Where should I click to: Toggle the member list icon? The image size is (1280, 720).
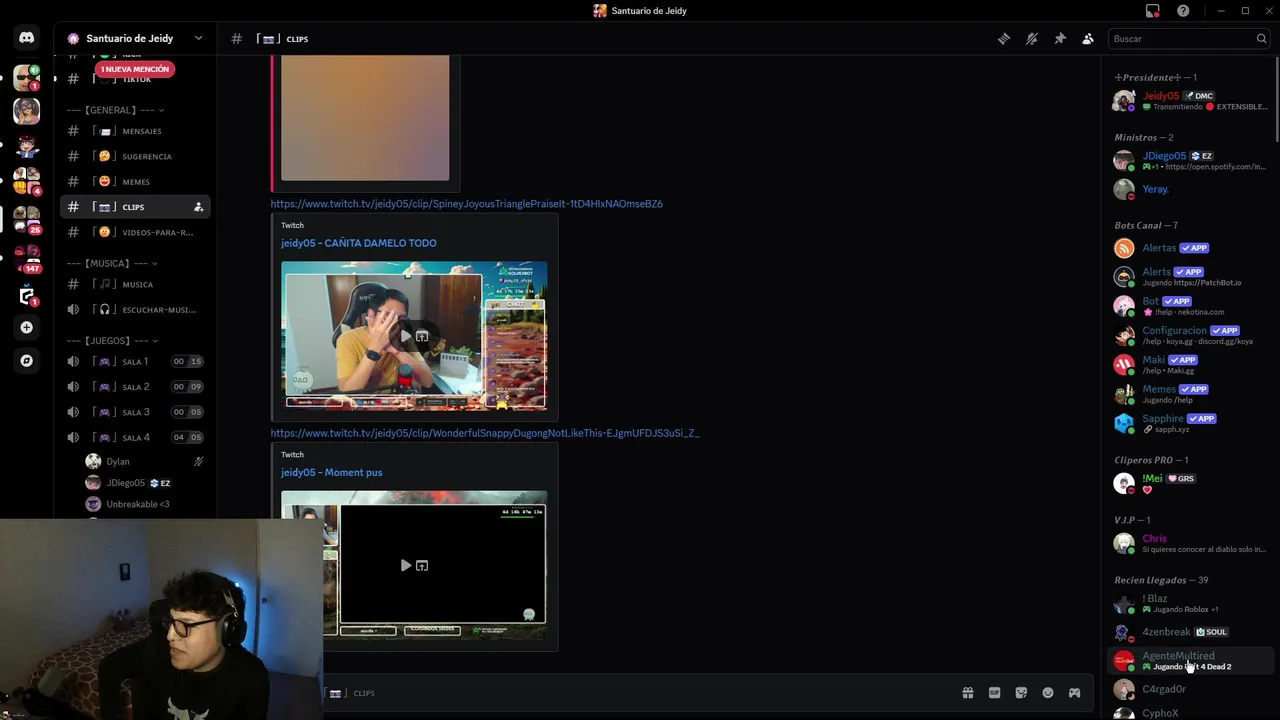(1088, 39)
